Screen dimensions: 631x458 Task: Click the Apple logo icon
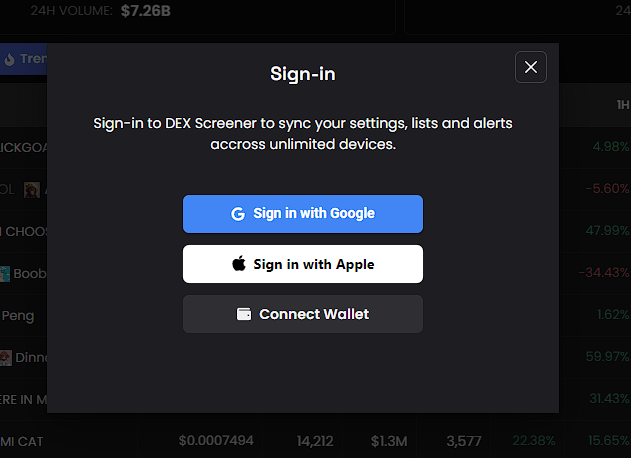238,264
